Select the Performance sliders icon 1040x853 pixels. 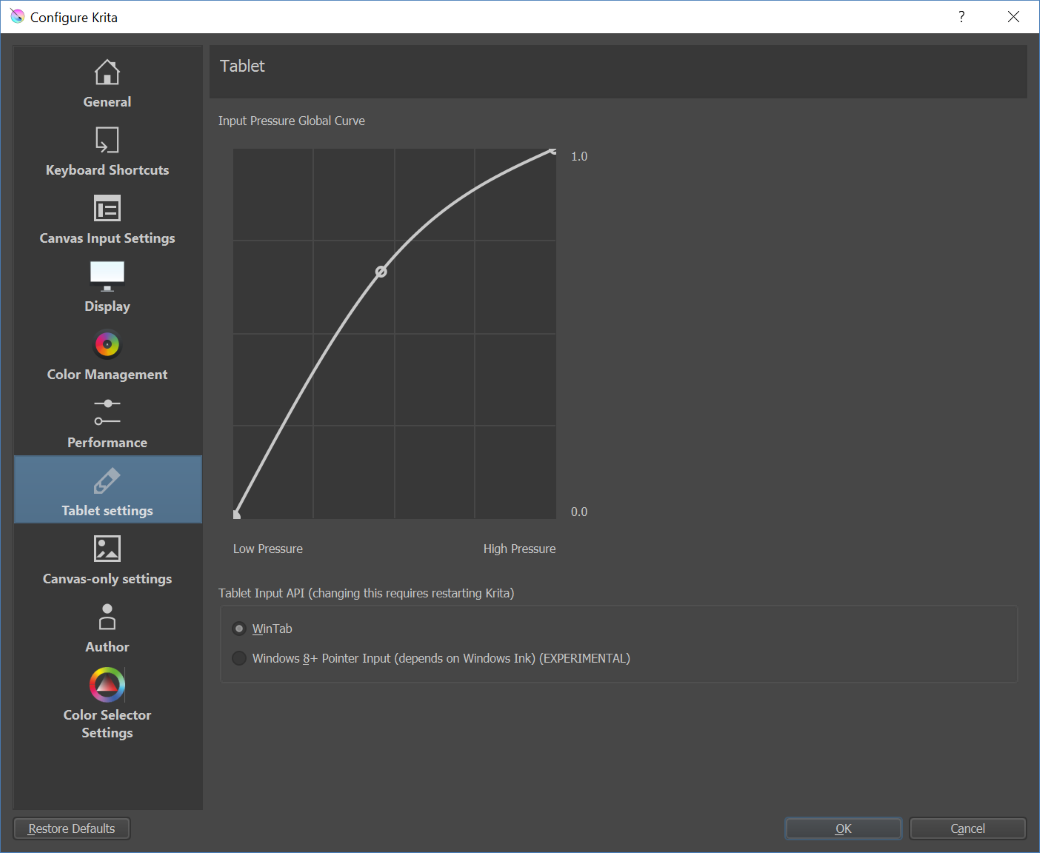point(107,412)
